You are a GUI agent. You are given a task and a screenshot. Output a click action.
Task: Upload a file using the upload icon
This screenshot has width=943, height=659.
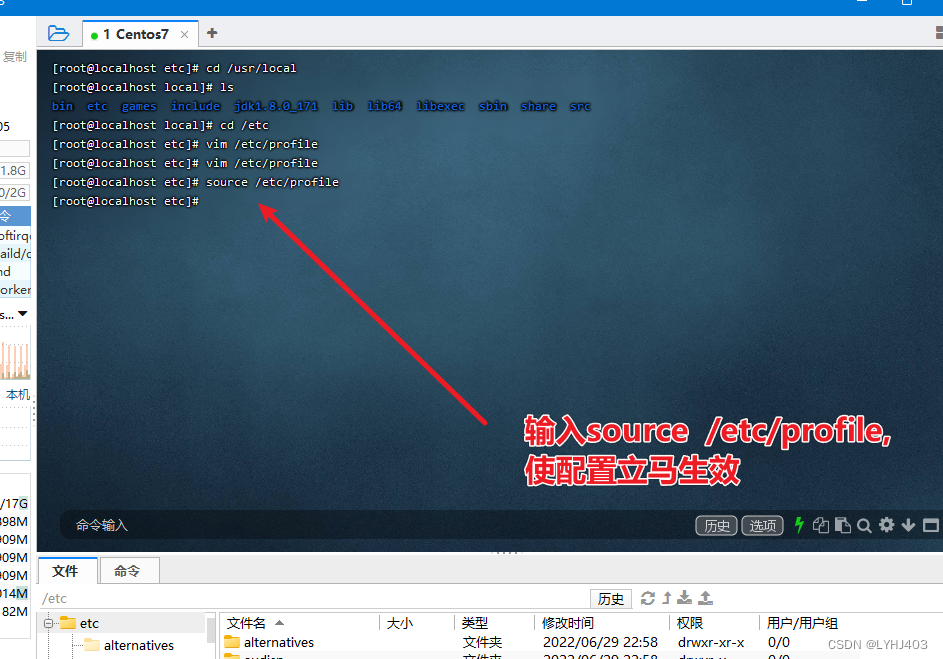[x=704, y=598]
